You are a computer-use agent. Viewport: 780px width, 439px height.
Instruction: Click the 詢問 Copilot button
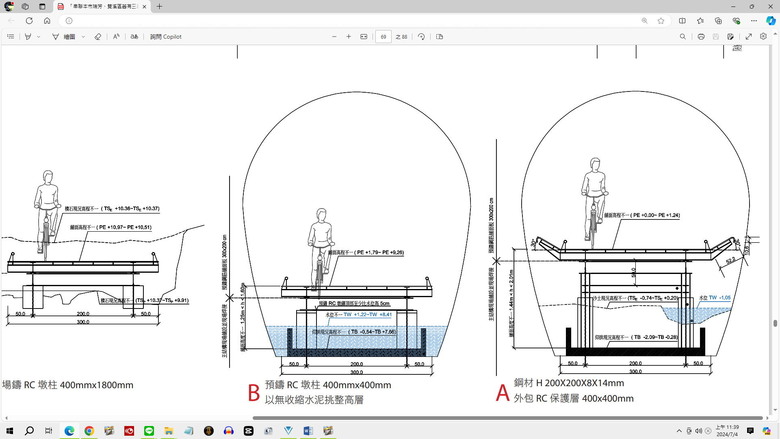pos(166,37)
